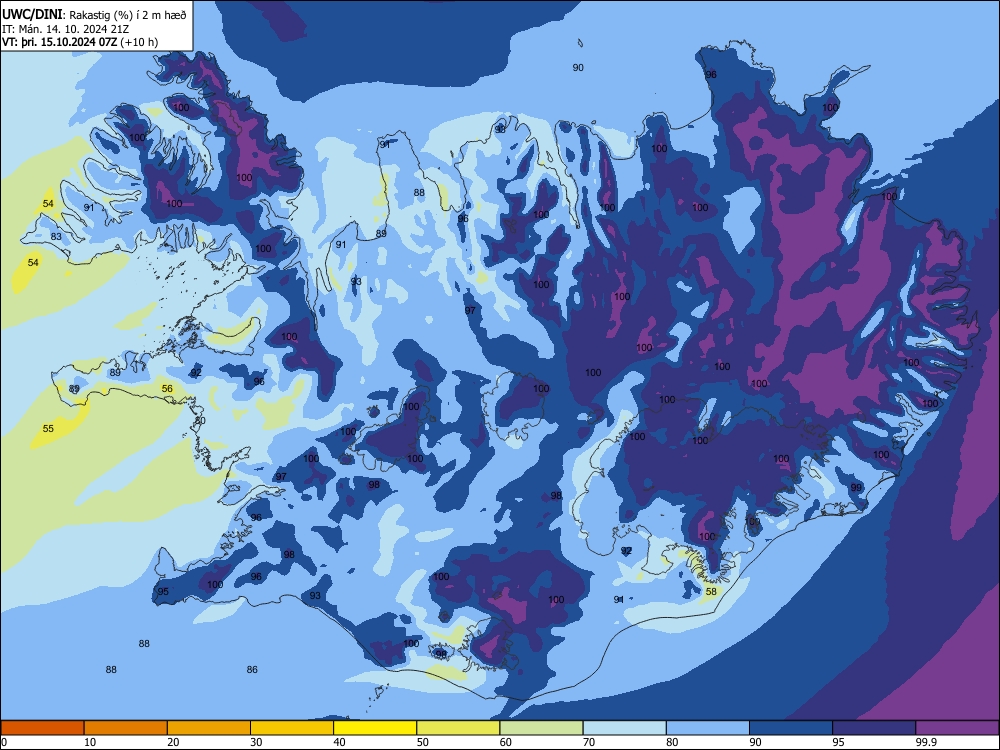Click the legend tick label '20'
1000x750 pixels.
tap(173, 742)
